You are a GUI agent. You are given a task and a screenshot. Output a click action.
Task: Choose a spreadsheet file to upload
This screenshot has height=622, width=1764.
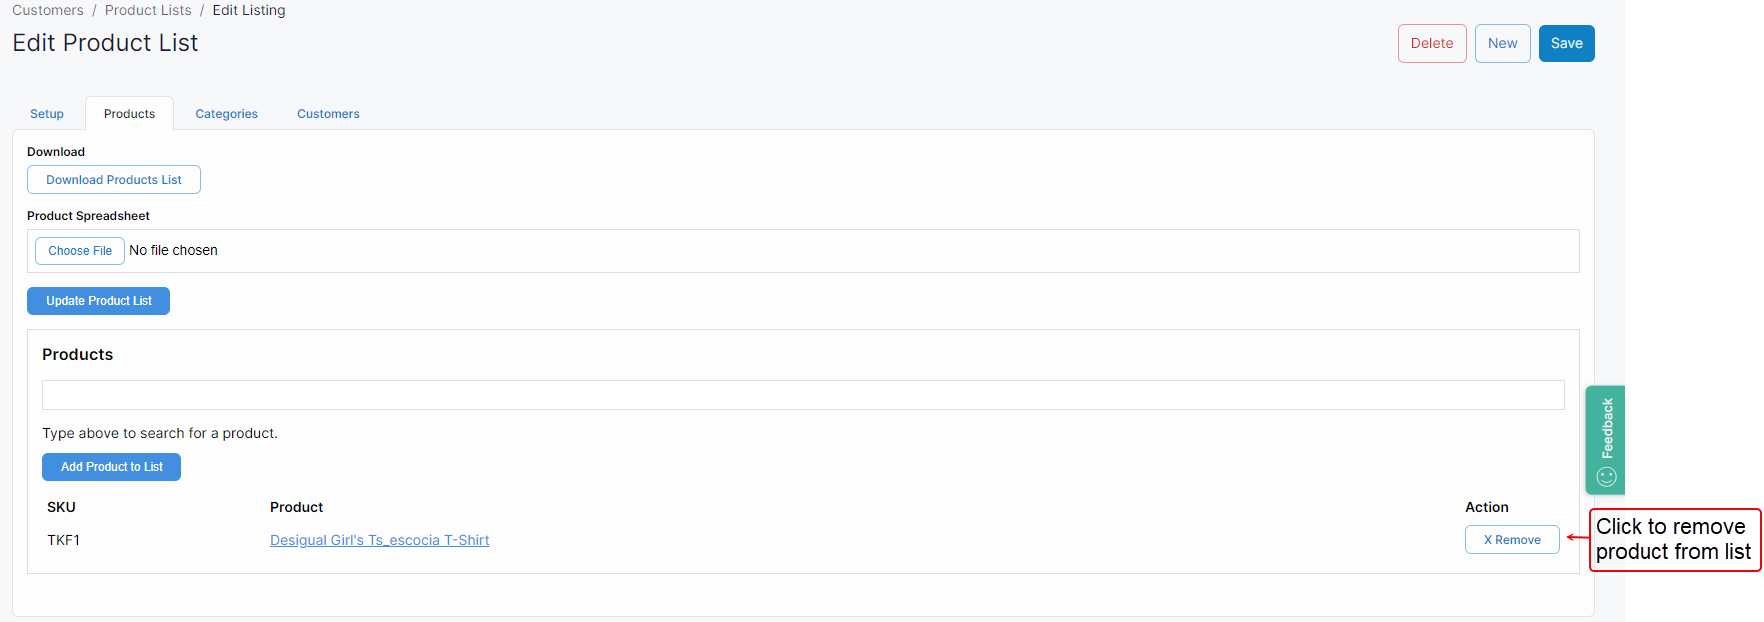point(79,250)
